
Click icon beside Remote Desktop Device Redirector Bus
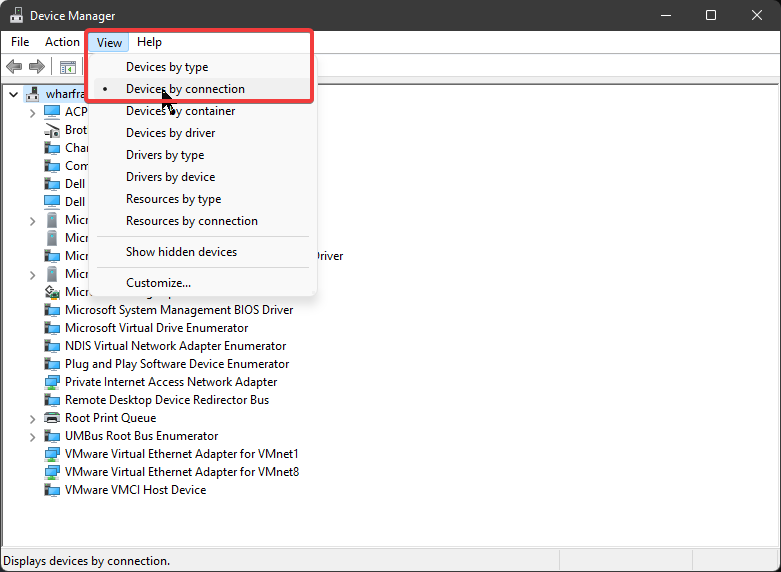pos(52,400)
